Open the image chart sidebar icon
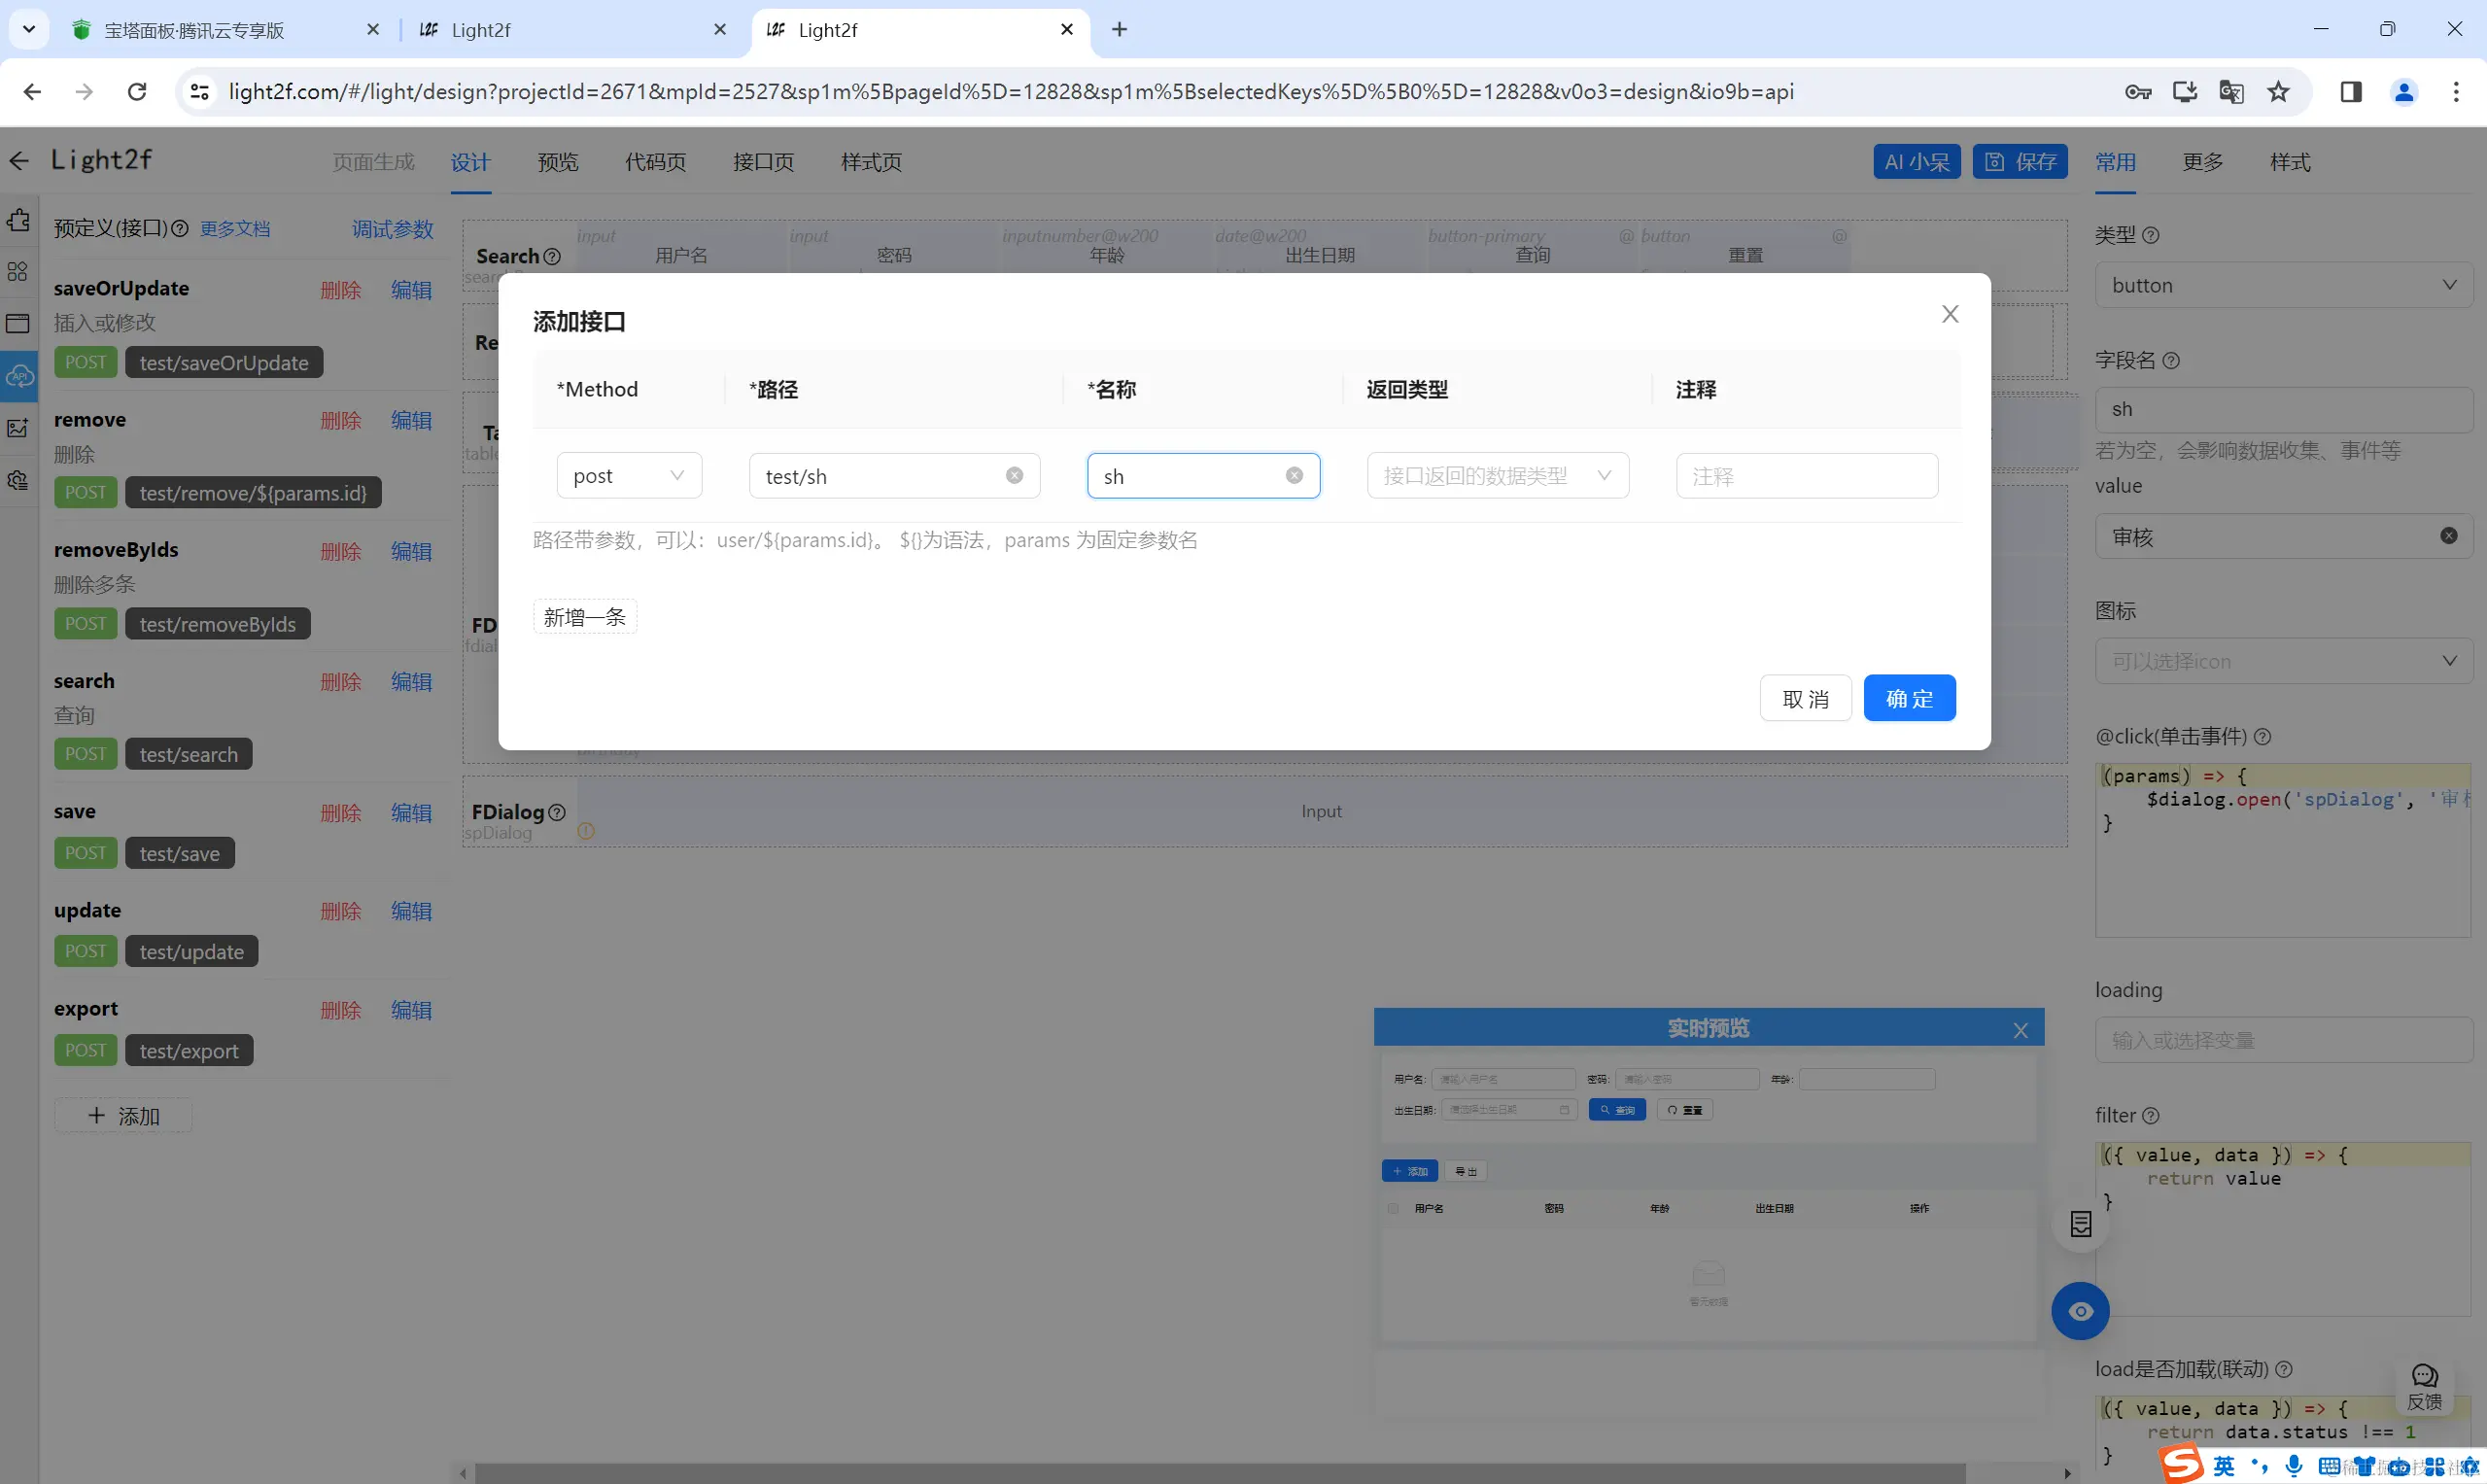The width and height of the screenshot is (2487, 1484). pyautogui.click(x=18, y=428)
